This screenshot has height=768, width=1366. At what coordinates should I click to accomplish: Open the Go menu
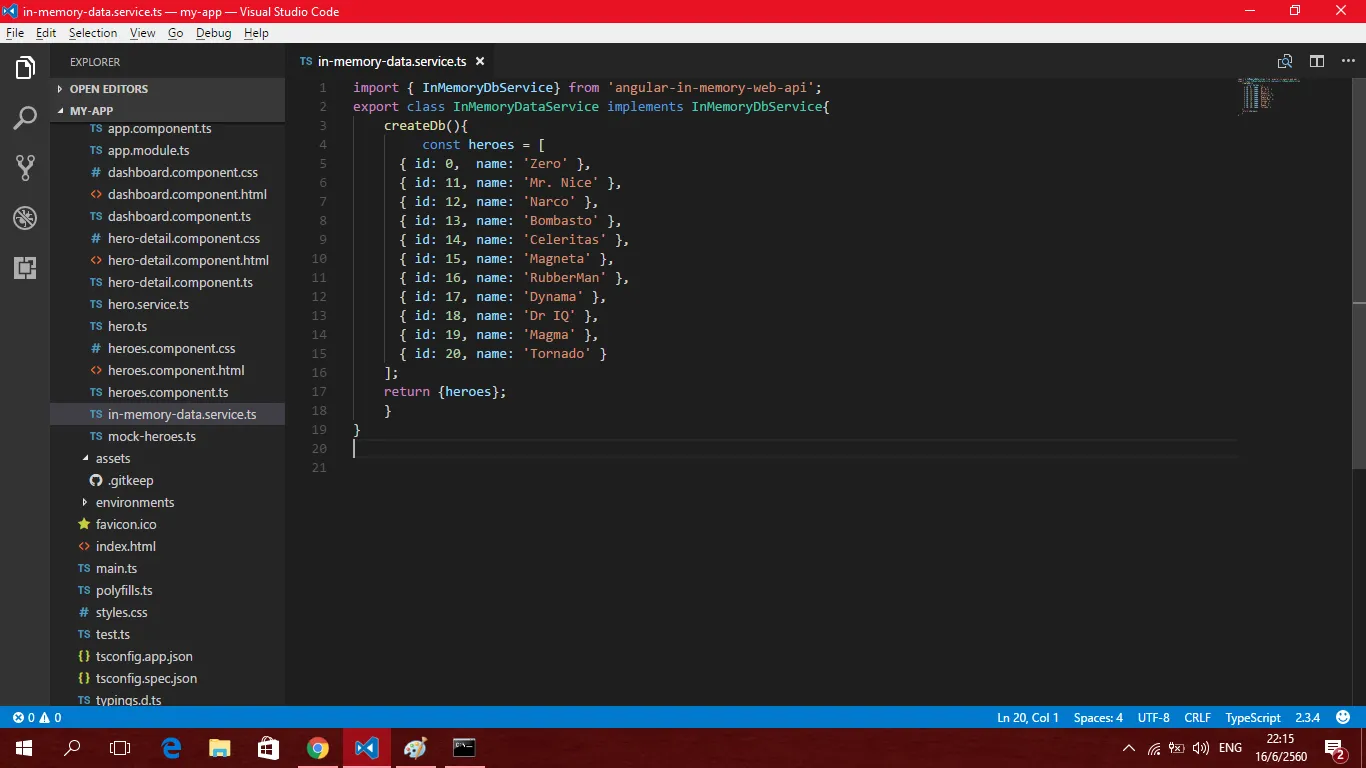176,33
